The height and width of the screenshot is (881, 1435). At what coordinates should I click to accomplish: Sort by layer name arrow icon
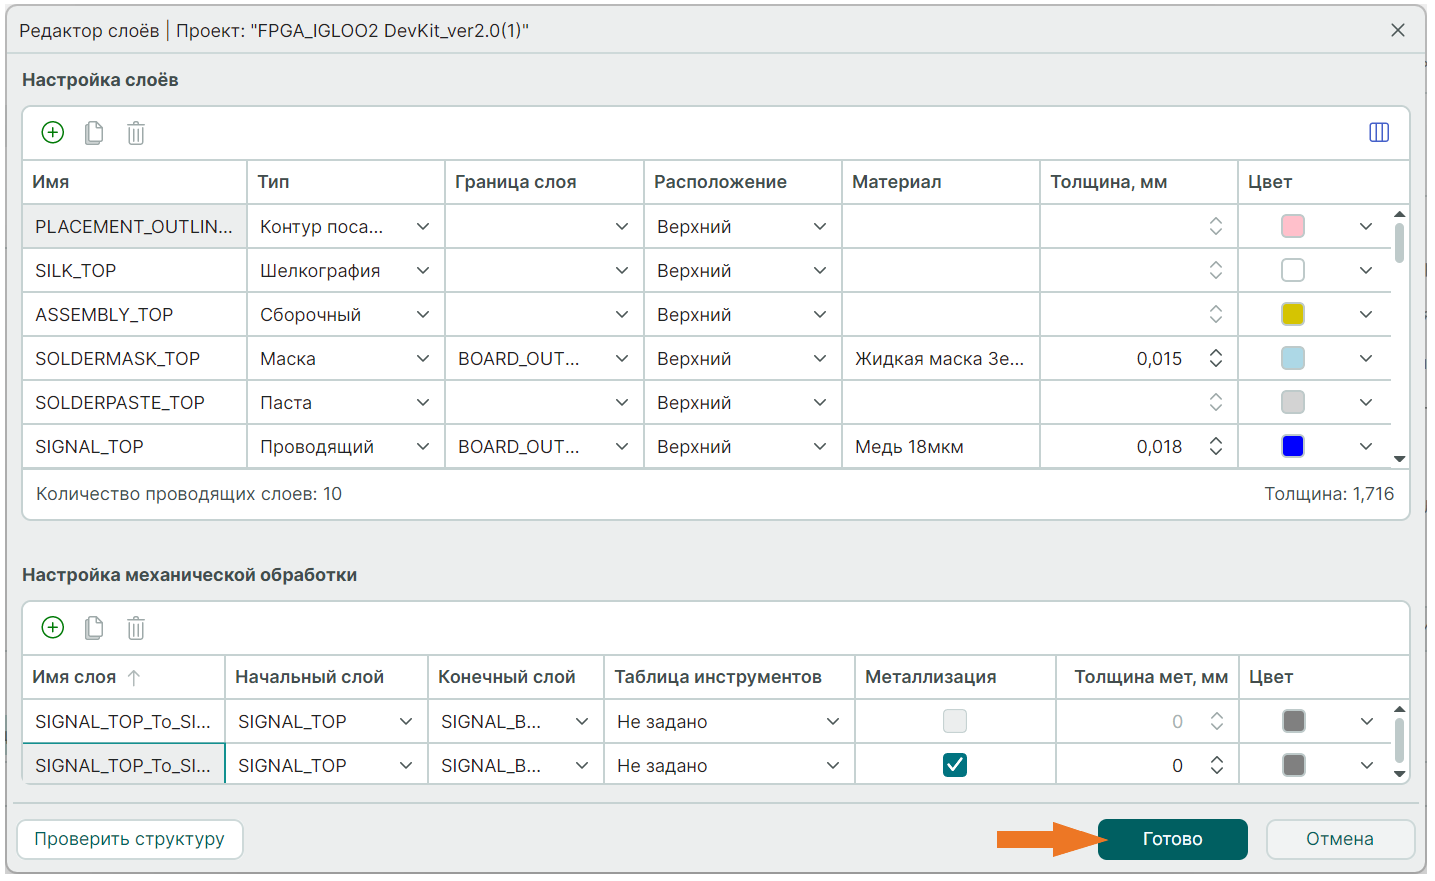click(134, 677)
